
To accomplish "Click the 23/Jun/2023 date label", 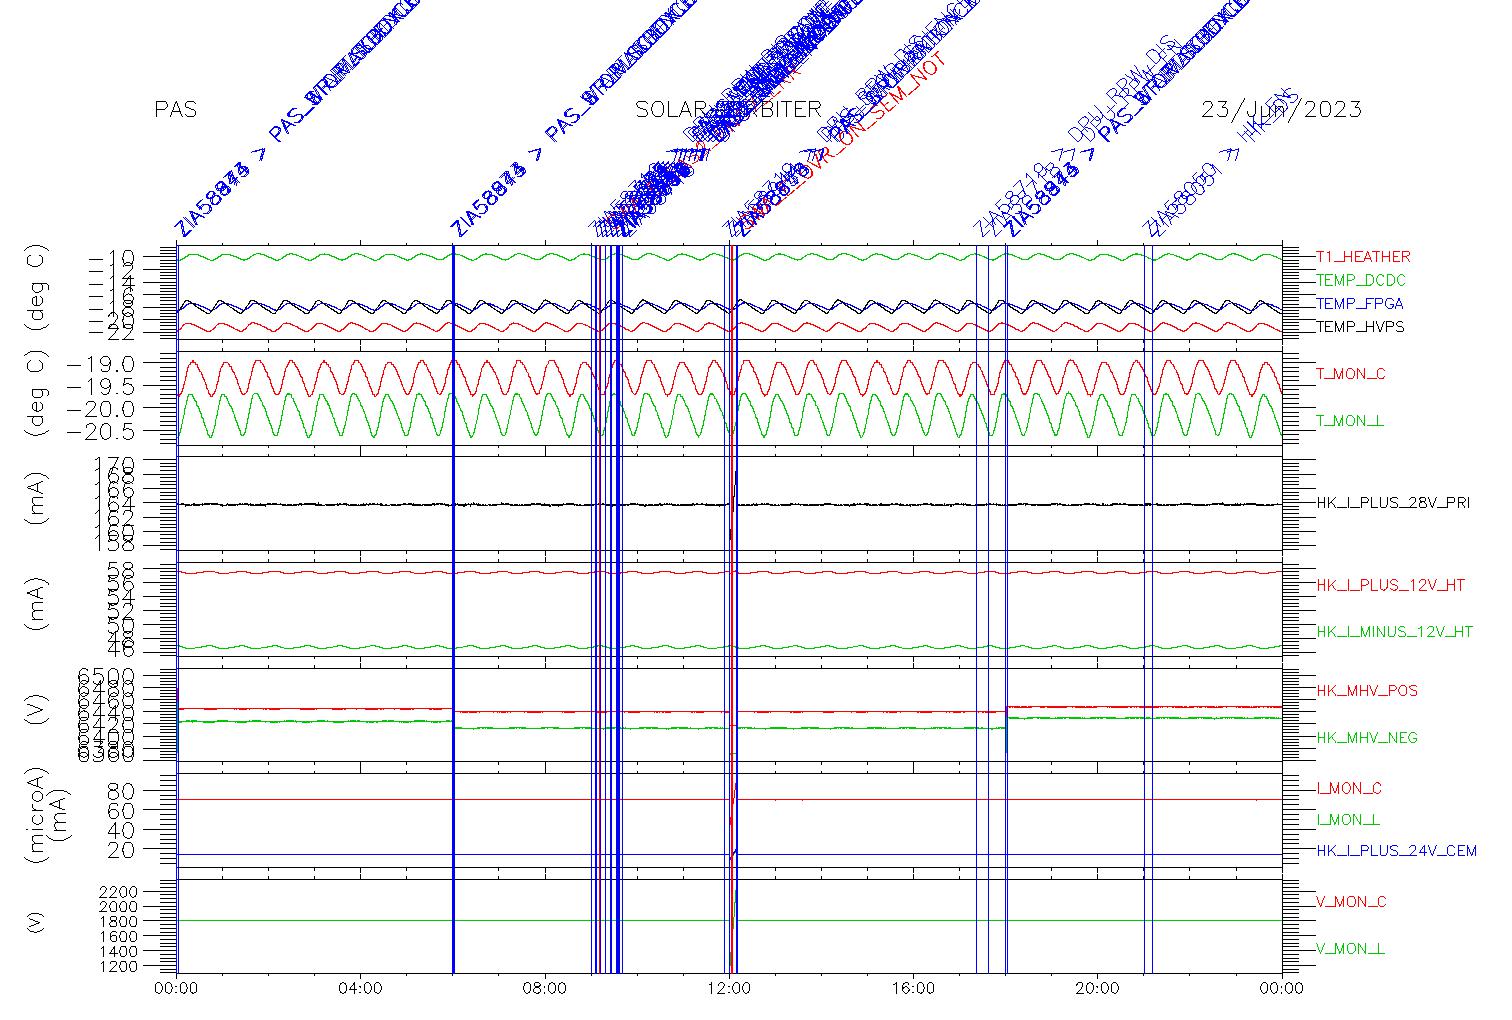I will [1281, 110].
